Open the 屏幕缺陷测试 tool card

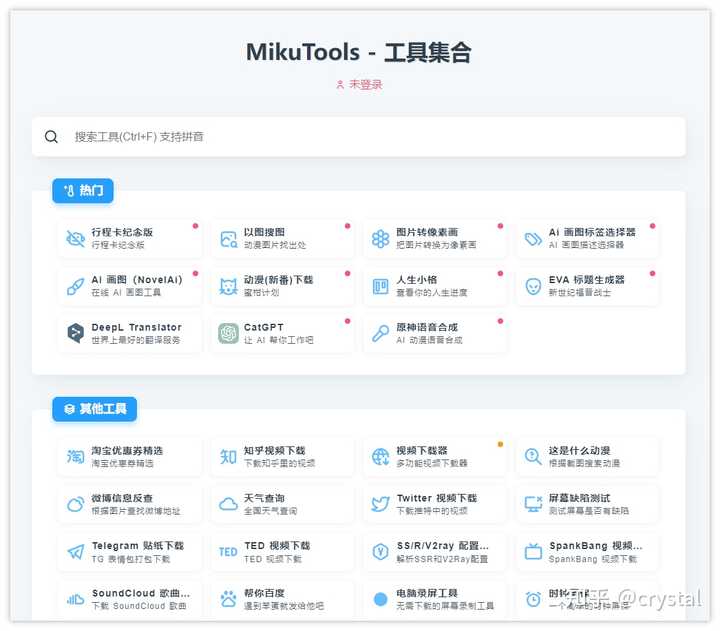pyautogui.click(x=587, y=504)
